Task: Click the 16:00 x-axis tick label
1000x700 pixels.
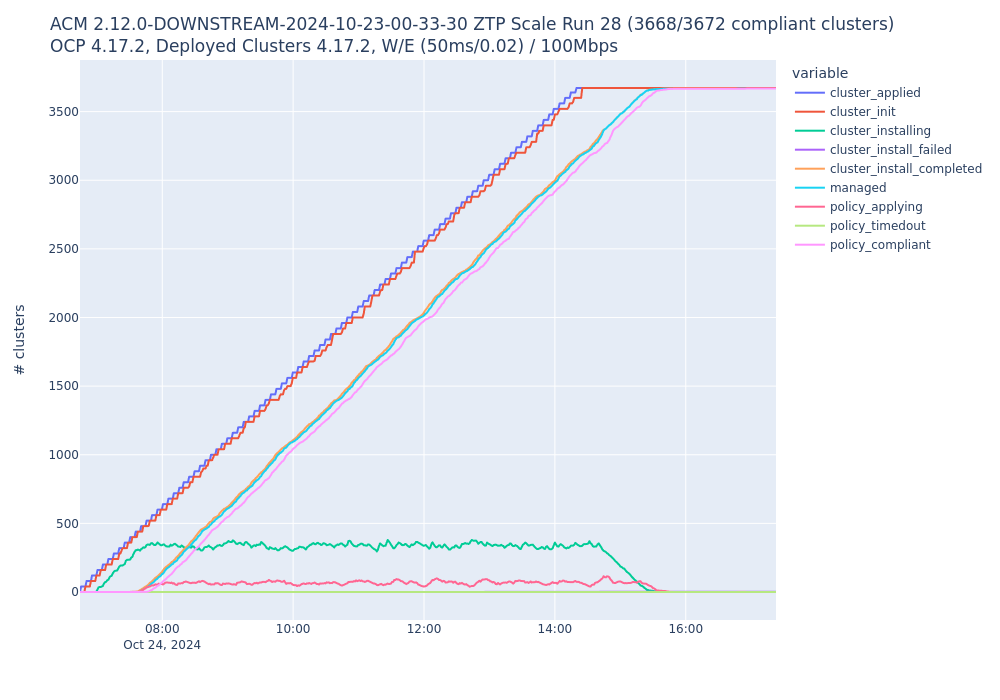Action: click(x=686, y=629)
